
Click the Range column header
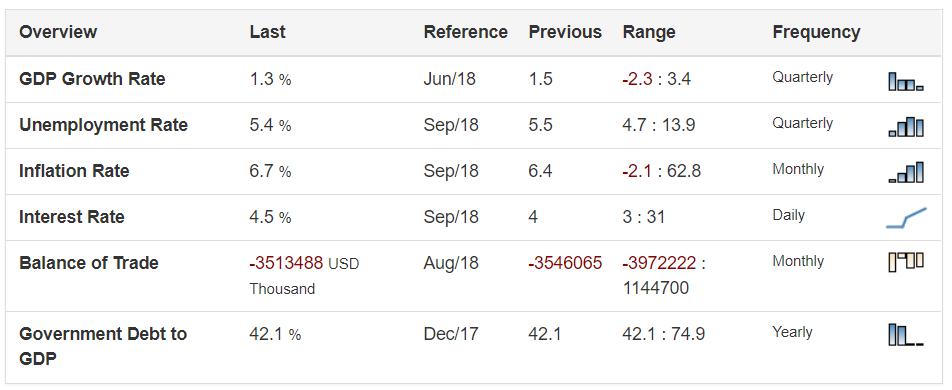point(649,32)
